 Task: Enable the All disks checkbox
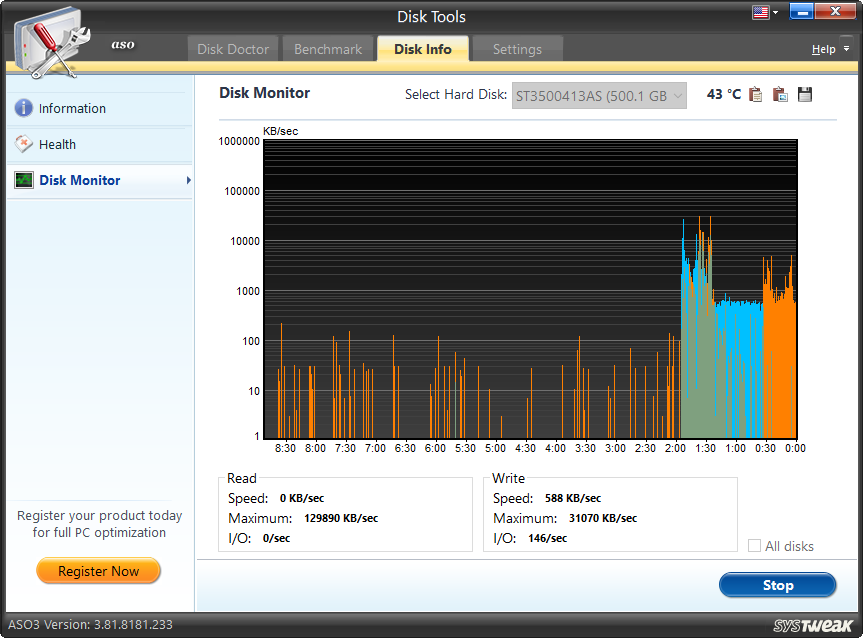click(x=756, y=546)
